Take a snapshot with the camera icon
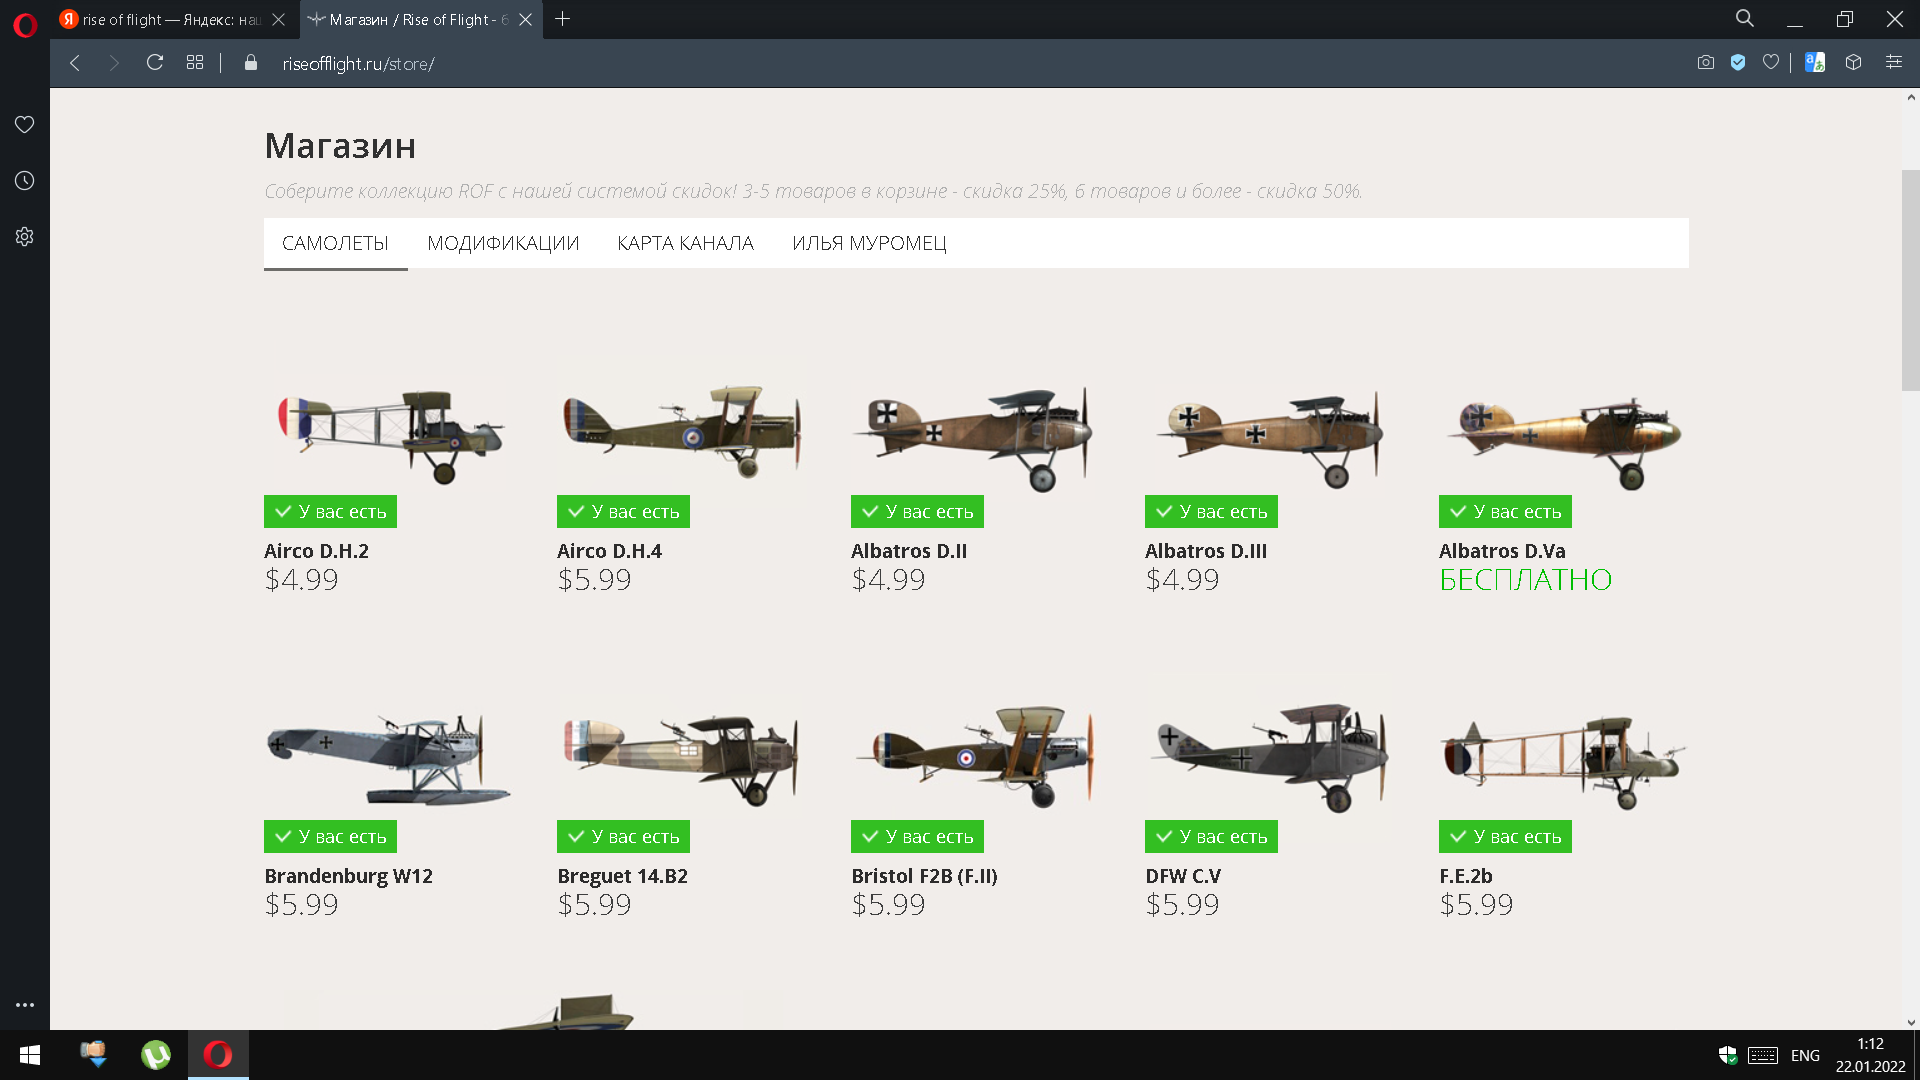The width and height of the screenshot is (1920, 1080). tap(1706, 63)
